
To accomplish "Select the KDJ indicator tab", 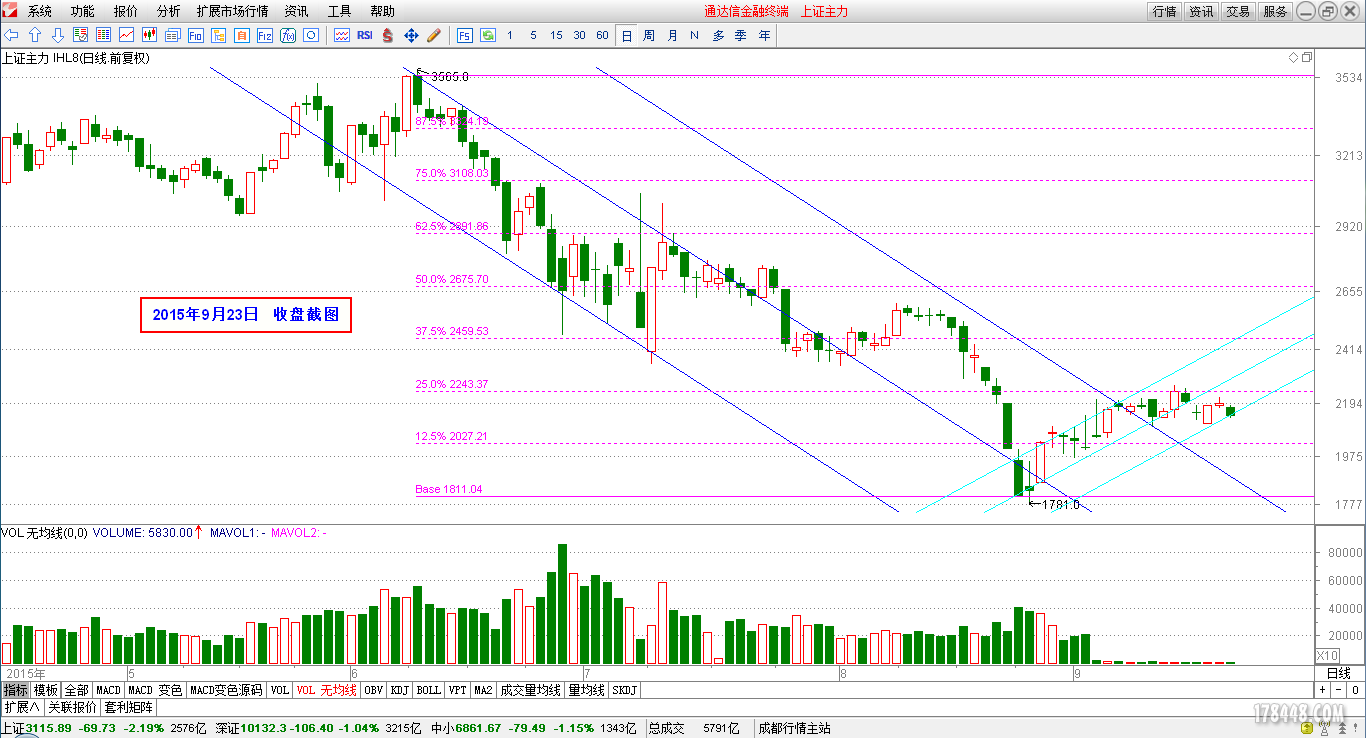I will coord(400,690).
